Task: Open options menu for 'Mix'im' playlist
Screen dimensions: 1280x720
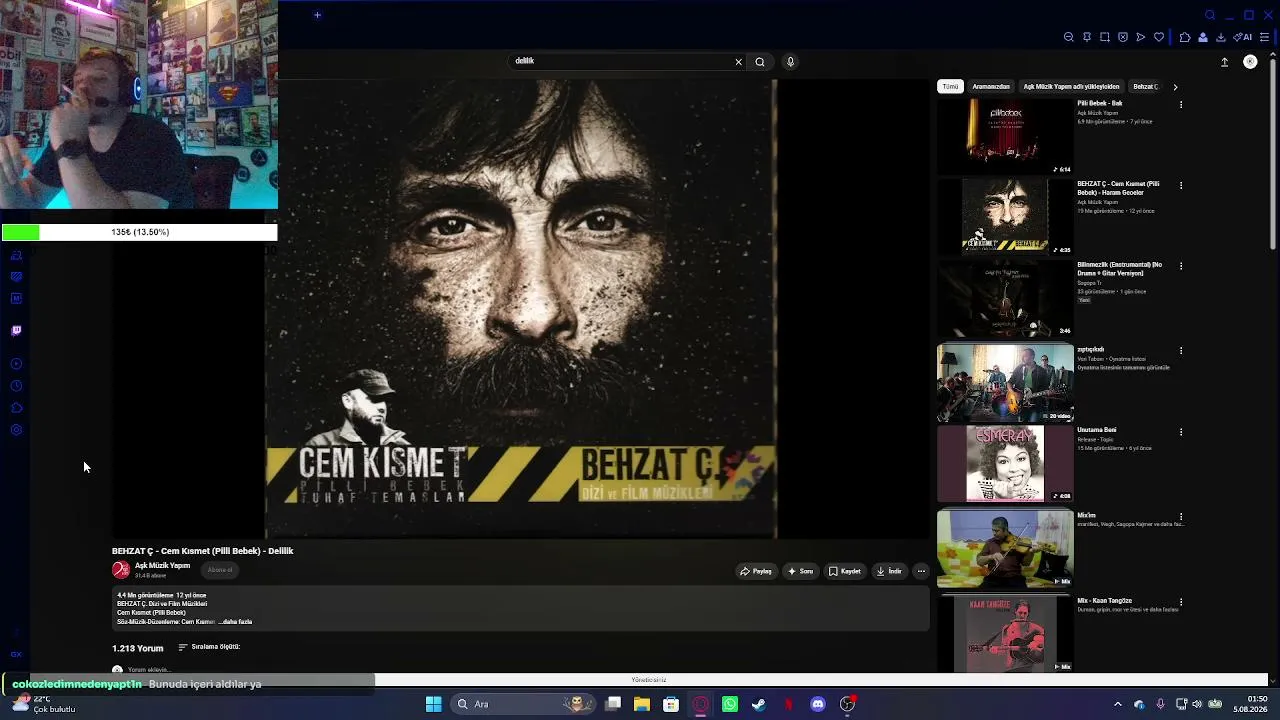Action: [1181, 517]
